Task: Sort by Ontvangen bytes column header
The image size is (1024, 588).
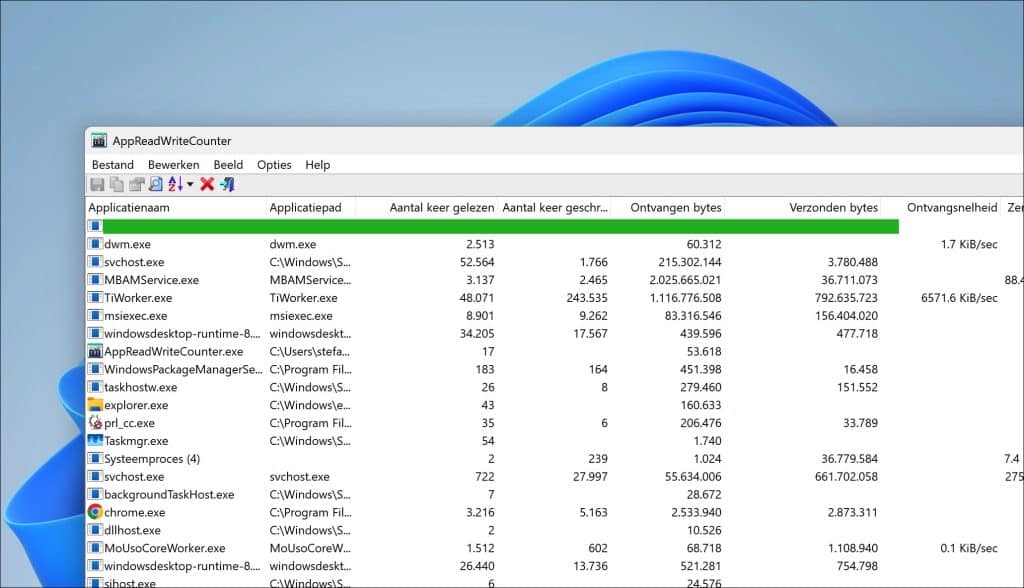Action: pyautogui.click(x=668, y=208)
